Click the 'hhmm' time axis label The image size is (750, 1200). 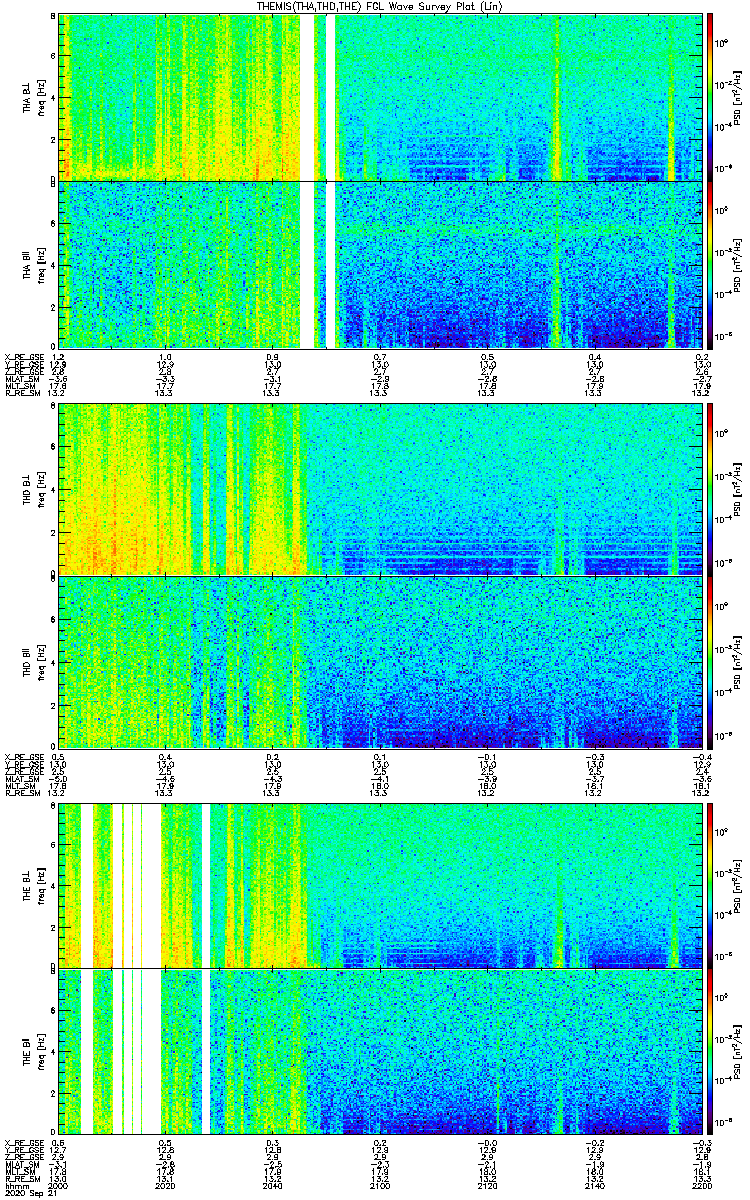click(x=15, y=1185)
